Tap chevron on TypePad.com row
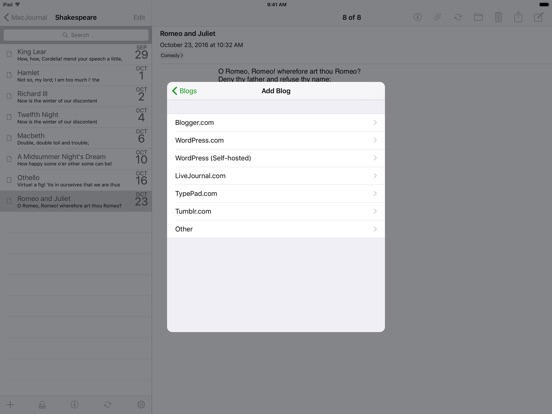 pos(375,194)
